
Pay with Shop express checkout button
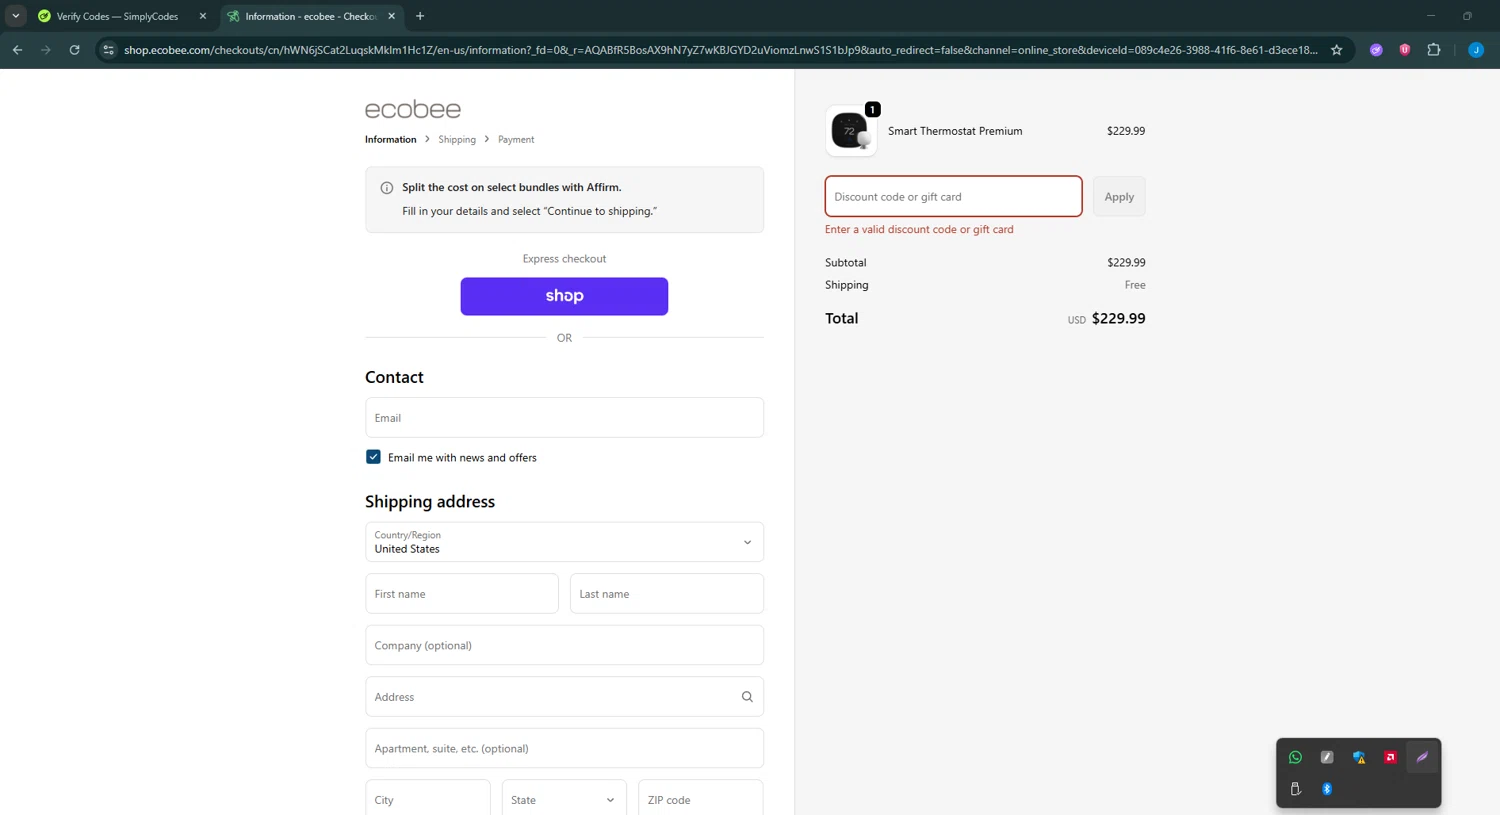click(x=564, y=296)
